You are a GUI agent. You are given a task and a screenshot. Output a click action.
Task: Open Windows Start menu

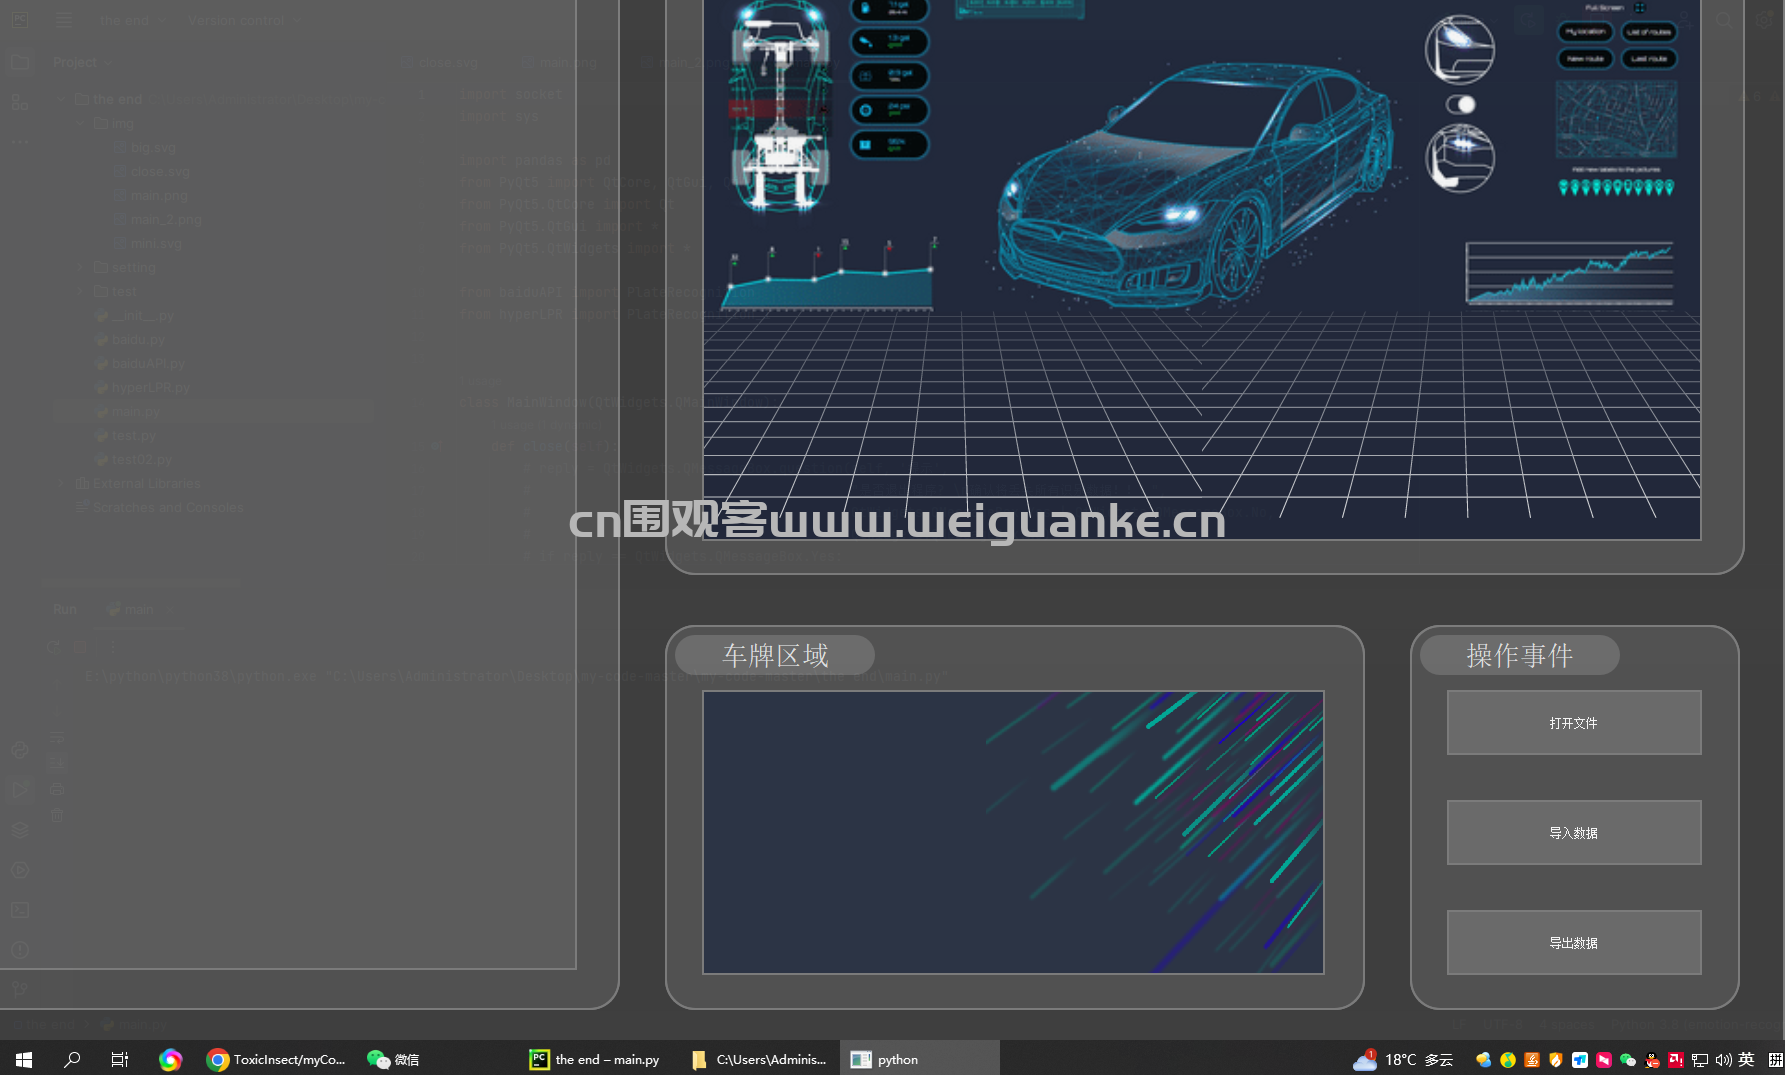tap(24, 1059)
